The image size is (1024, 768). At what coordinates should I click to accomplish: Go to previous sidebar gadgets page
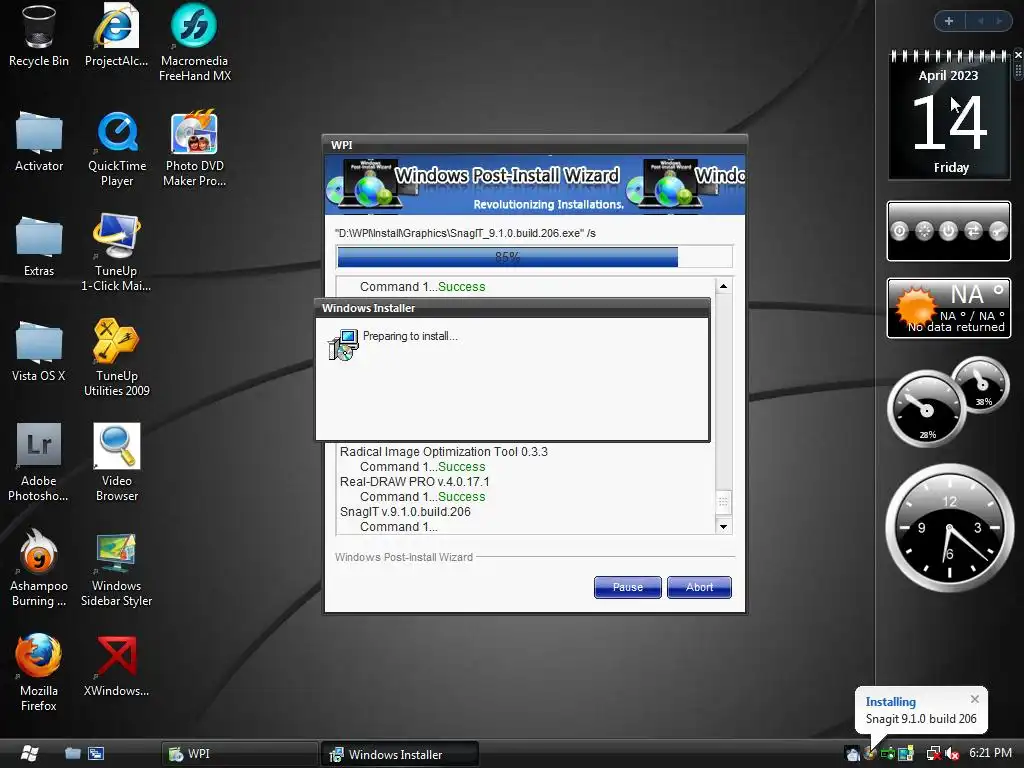[x=980, y=21]
